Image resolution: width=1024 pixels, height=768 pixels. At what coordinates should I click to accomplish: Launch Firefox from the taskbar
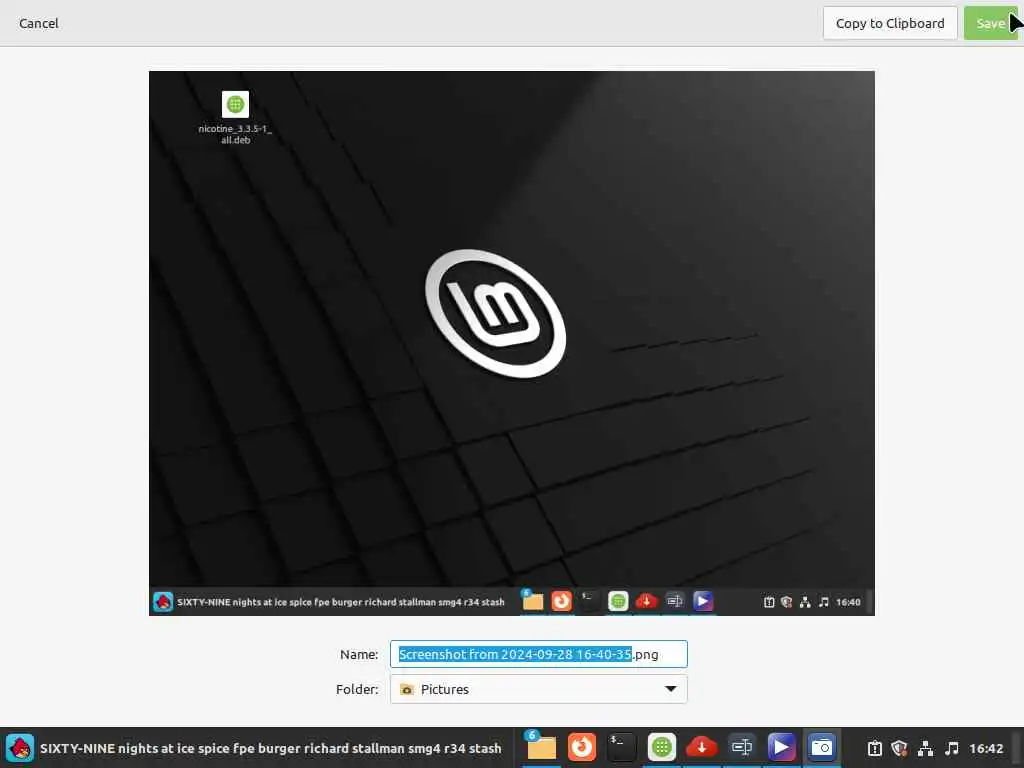click(x=581, y=747)
